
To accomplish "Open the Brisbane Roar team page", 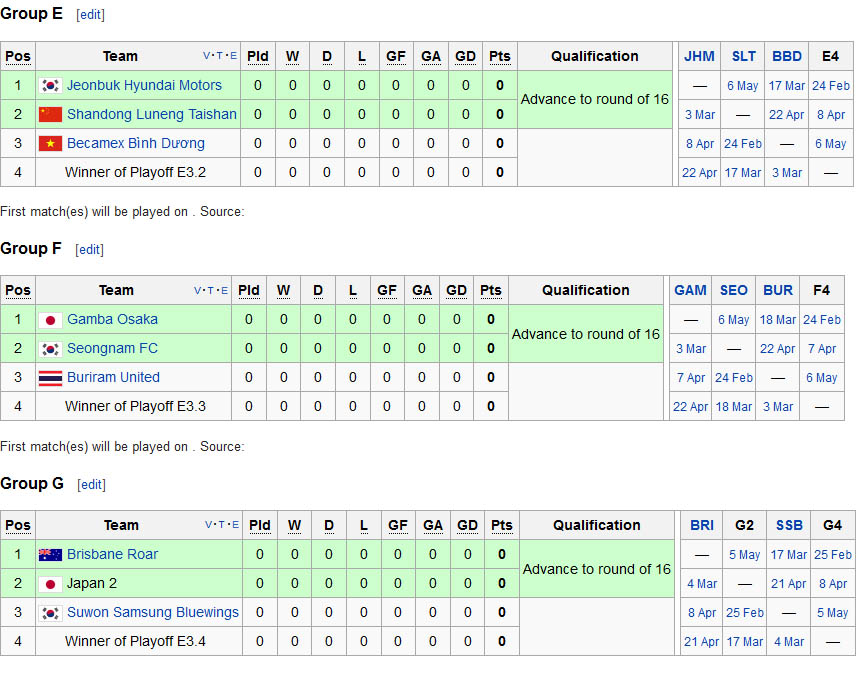I will click(x=112, y=555).
